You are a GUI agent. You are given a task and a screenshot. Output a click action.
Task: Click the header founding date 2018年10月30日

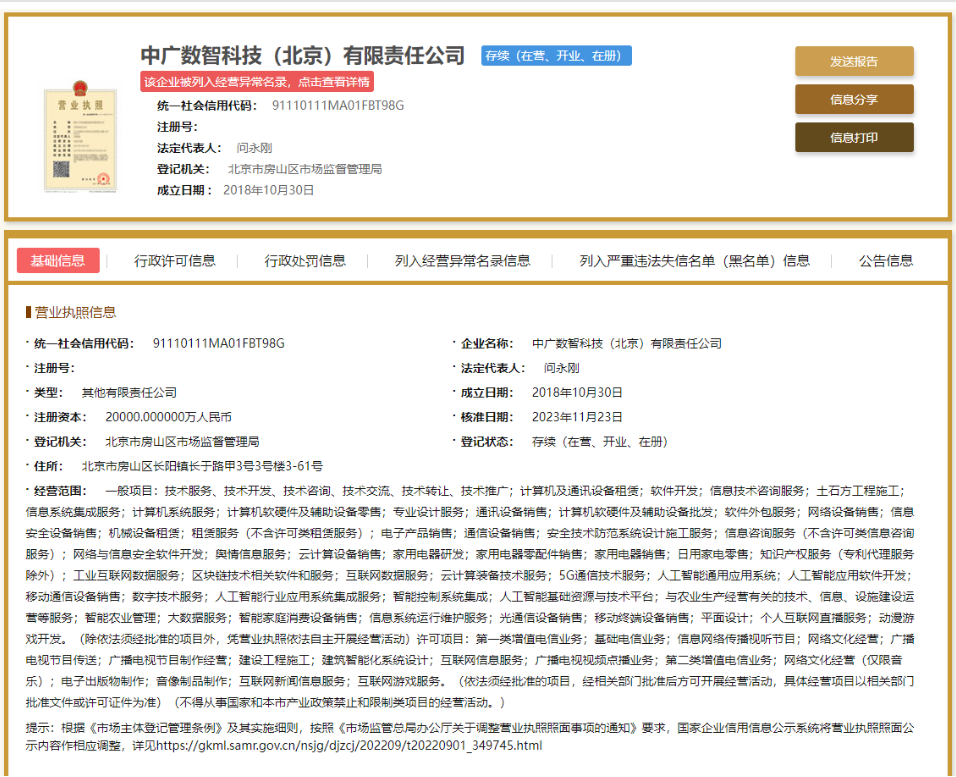click(268, 190)
